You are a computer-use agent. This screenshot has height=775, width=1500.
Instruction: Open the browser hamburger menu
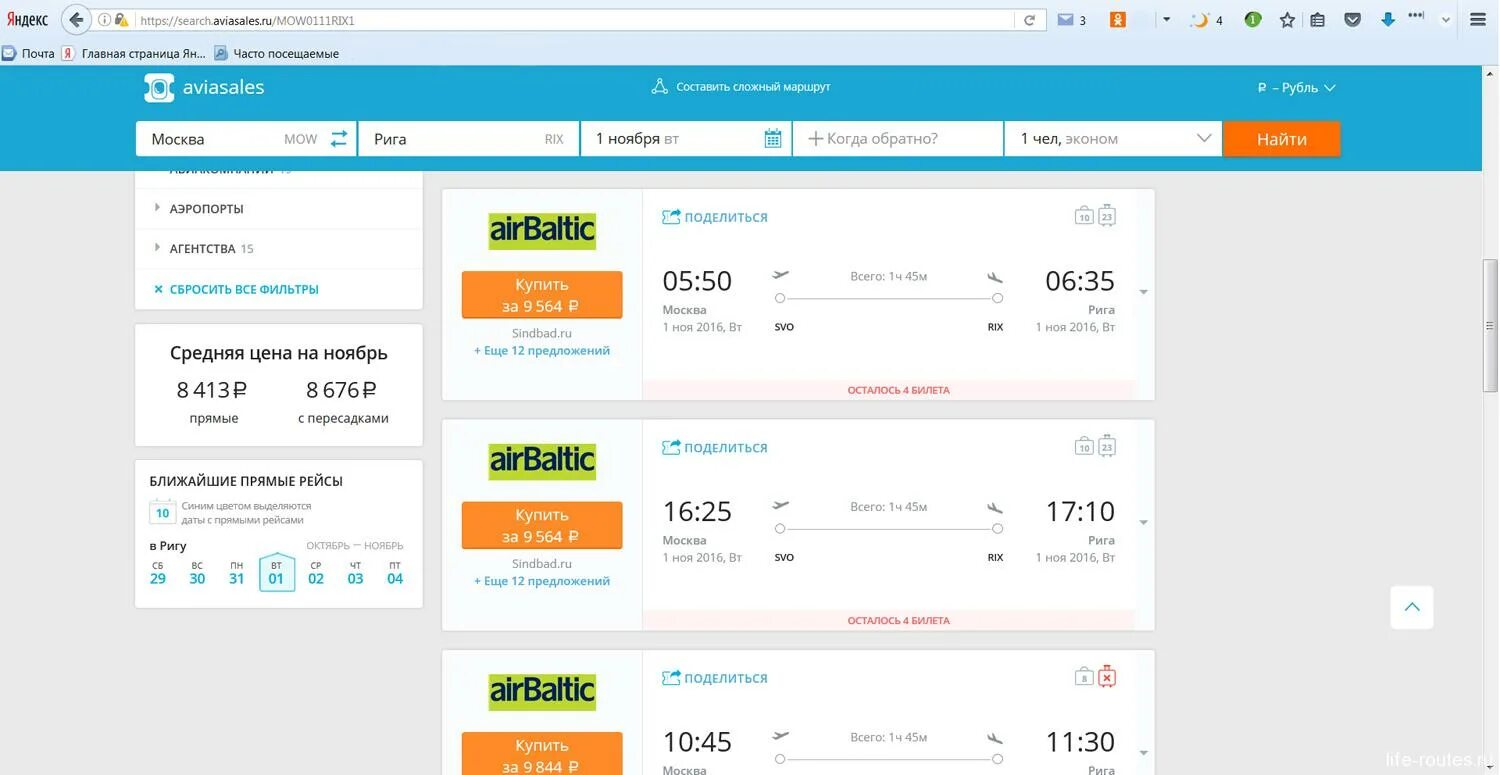click(x=1478, y=20)
